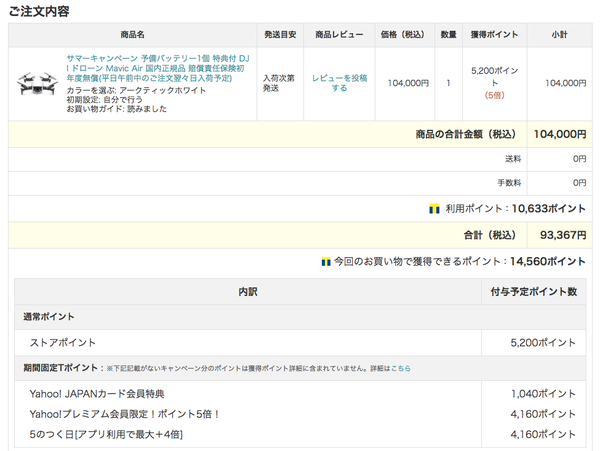Click the Mavic Air drone thumbnail
This screenshot has width=600, height=451.
[37, 83]
